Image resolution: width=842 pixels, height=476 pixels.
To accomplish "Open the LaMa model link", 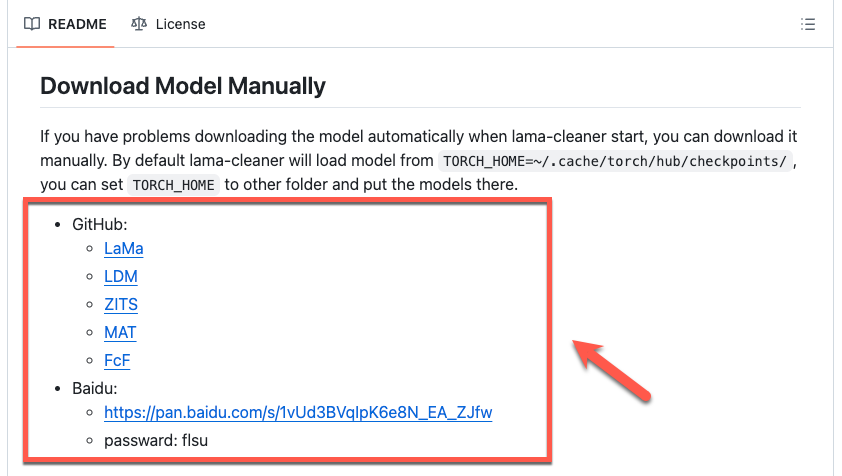I will click(x=124, y=248).
